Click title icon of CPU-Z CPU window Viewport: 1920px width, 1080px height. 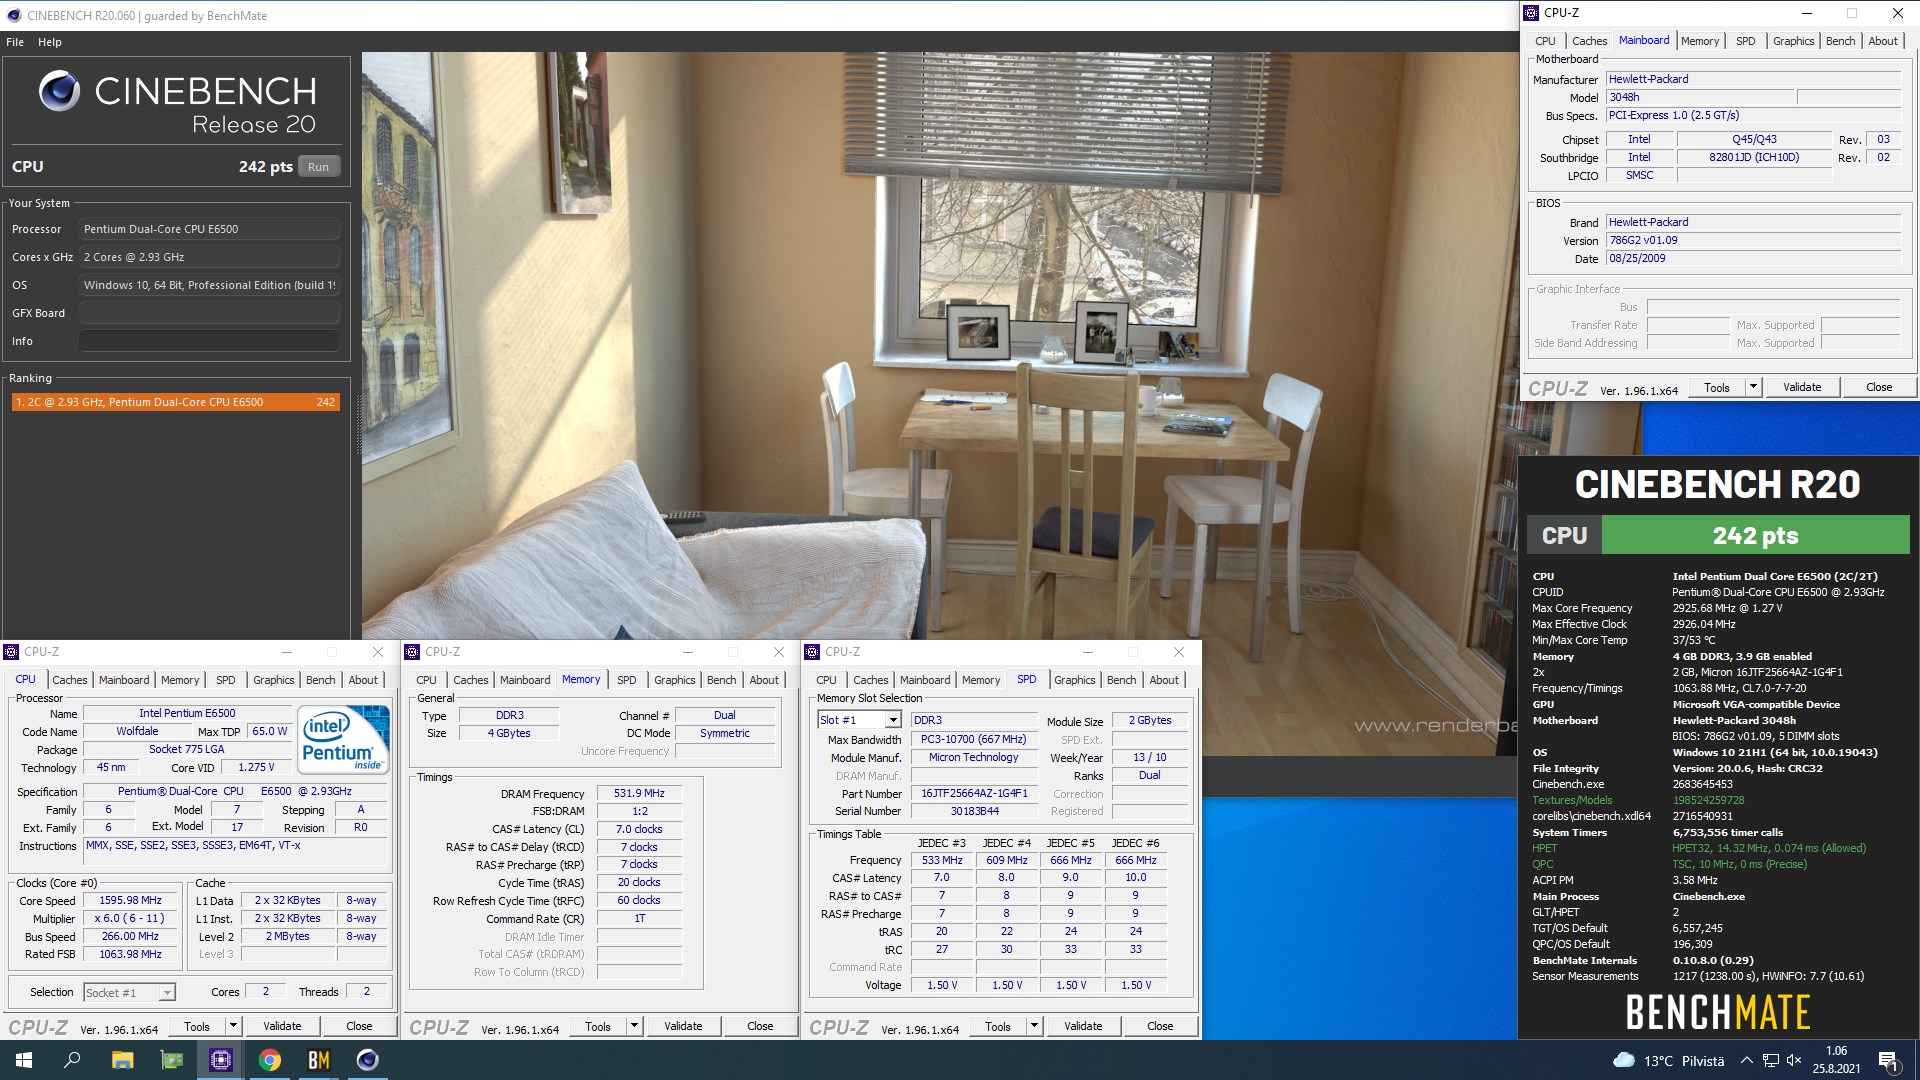12,652
